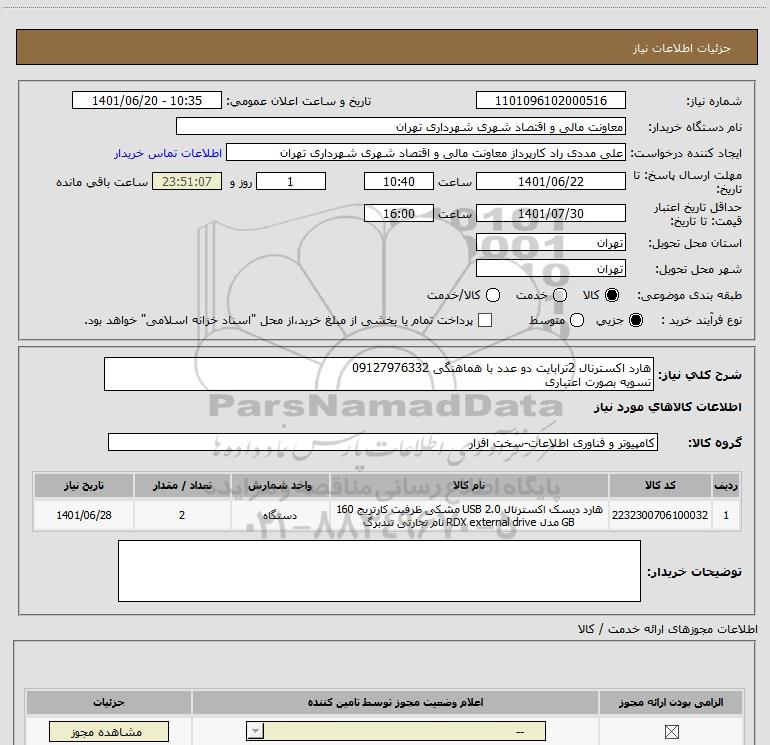Image resolution: width=770 pixels, height=745 pixels.
Task: Click product code 2232300706100032 cell
Action: tap(660, 515)
